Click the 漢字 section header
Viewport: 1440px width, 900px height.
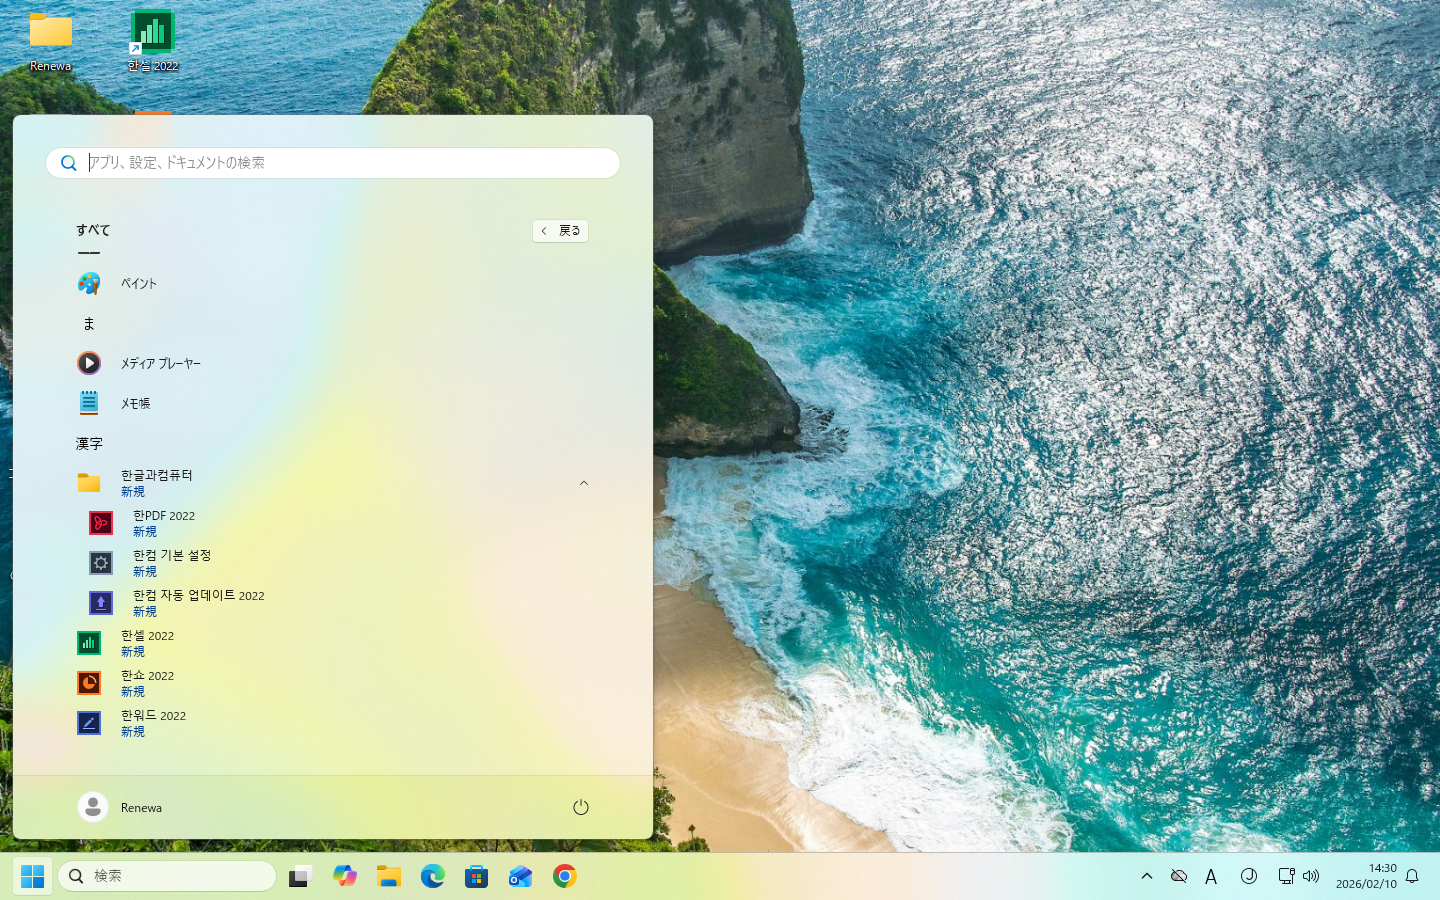click(89, 444)
